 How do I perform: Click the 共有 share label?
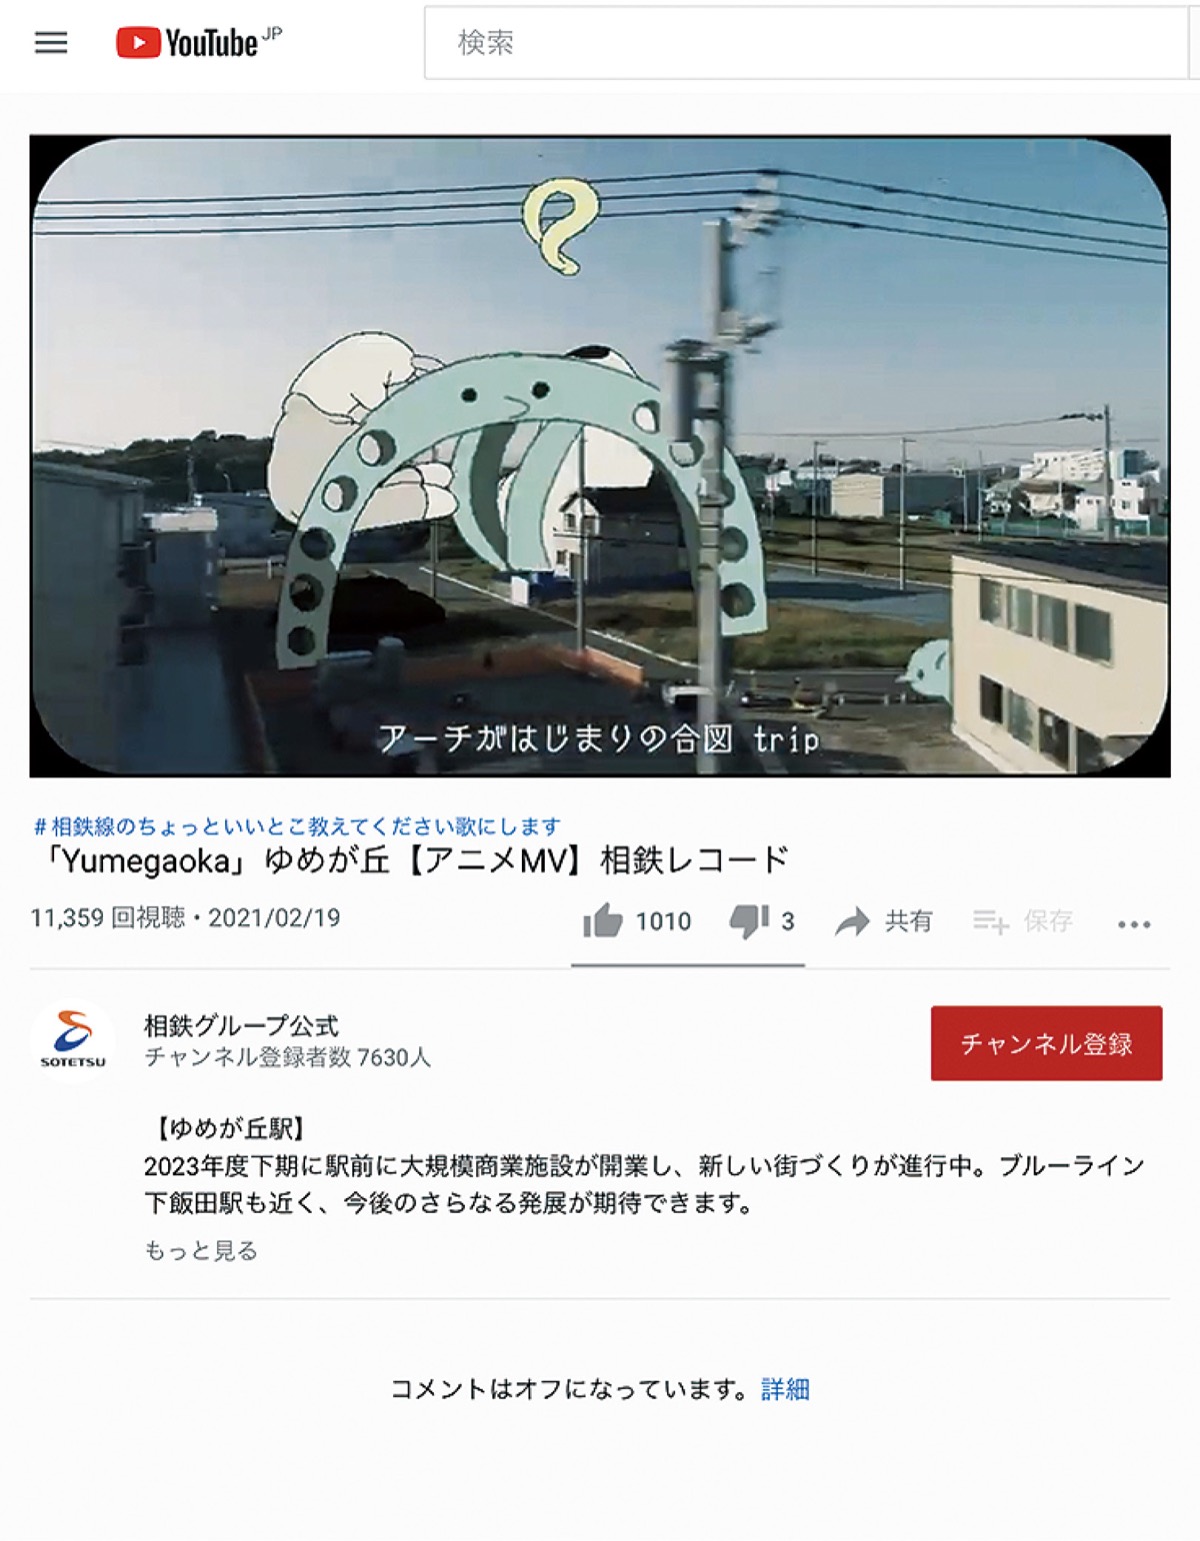coord(908,921)
